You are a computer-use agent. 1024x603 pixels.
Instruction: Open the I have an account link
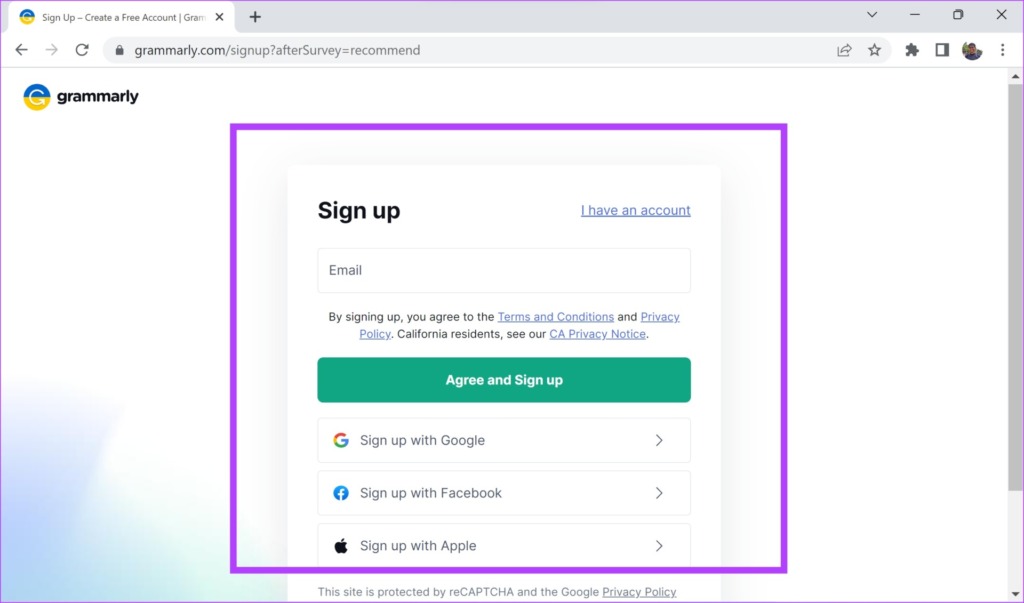[x=635, y=210]
